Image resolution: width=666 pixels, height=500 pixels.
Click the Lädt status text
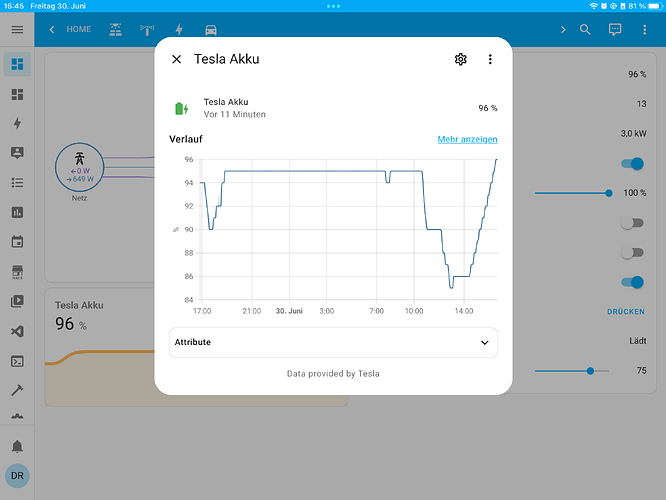pyautogui.click(x=638, y=341)
